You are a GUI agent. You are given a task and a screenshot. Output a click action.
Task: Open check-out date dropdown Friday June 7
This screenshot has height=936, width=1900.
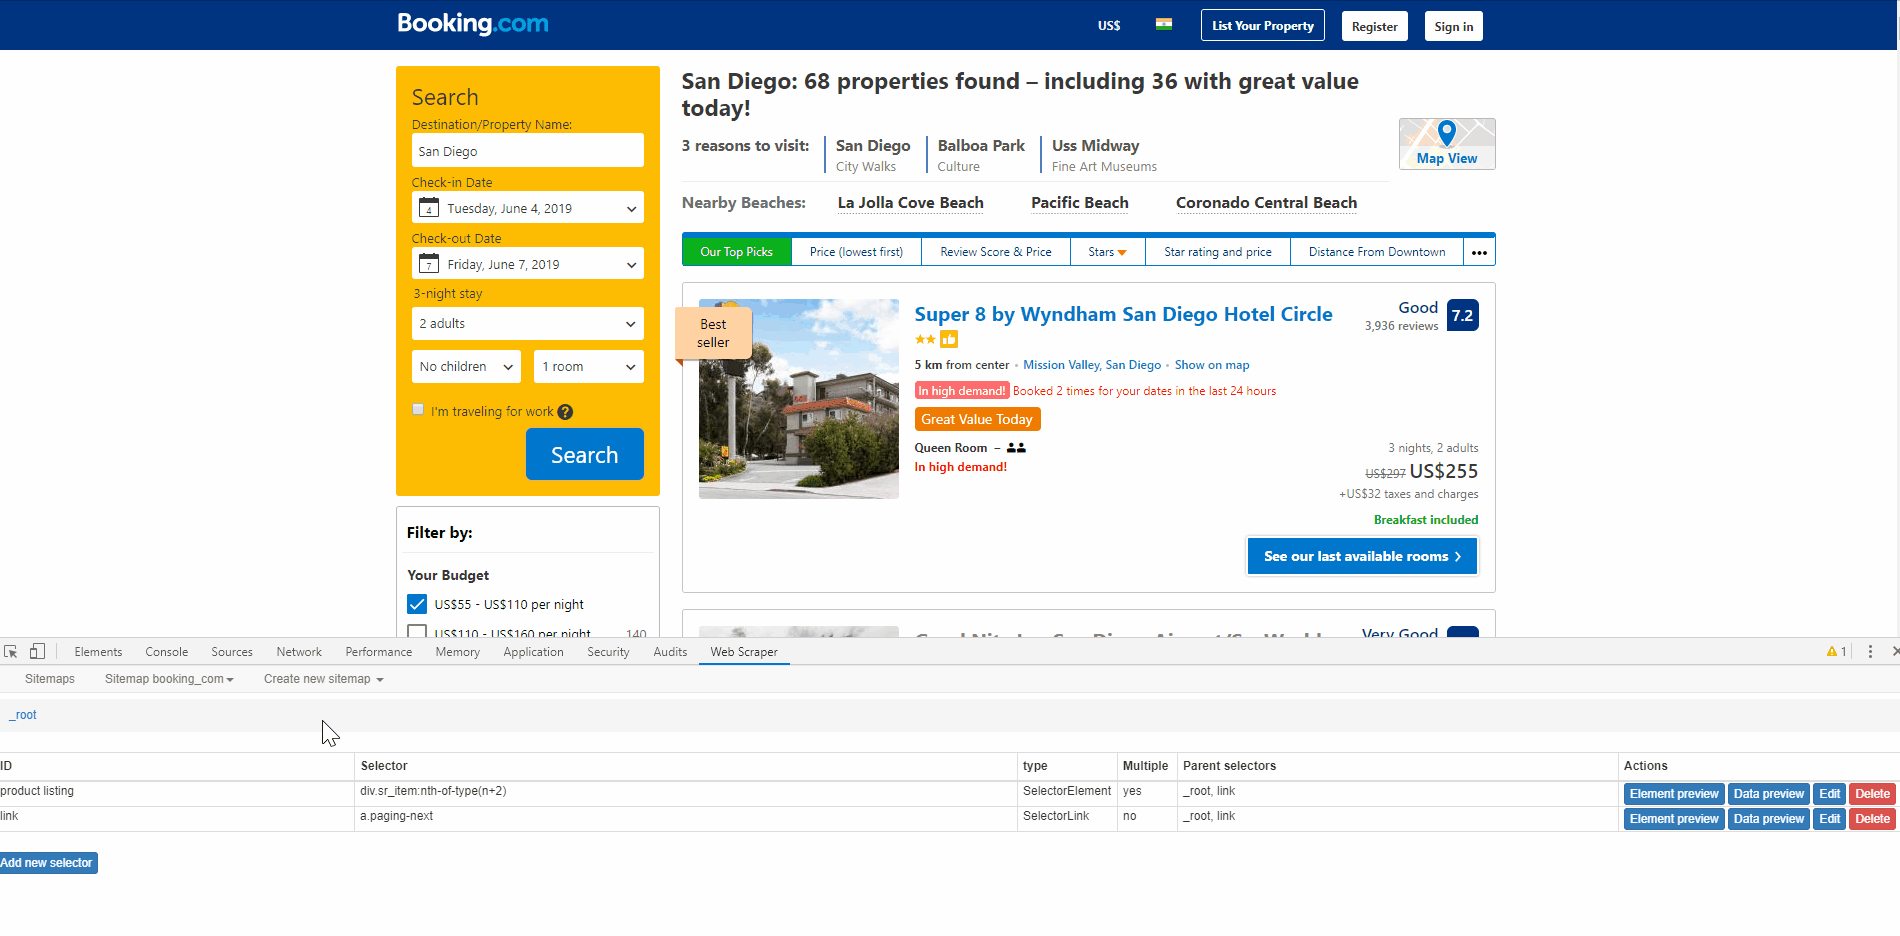528,264
